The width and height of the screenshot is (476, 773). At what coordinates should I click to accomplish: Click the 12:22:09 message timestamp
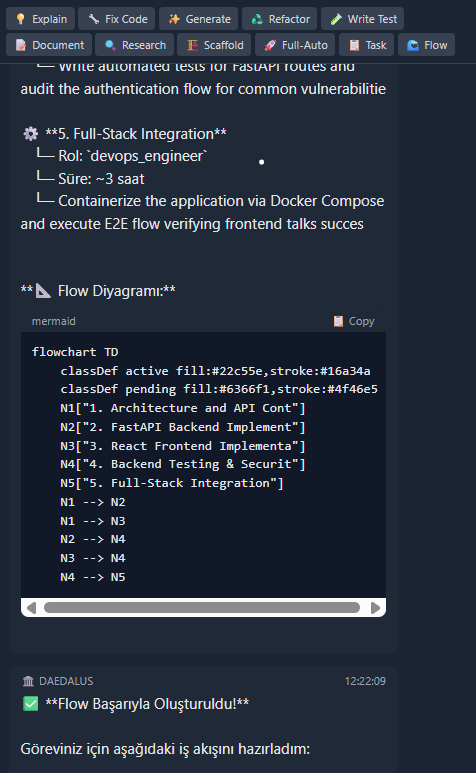365,681
